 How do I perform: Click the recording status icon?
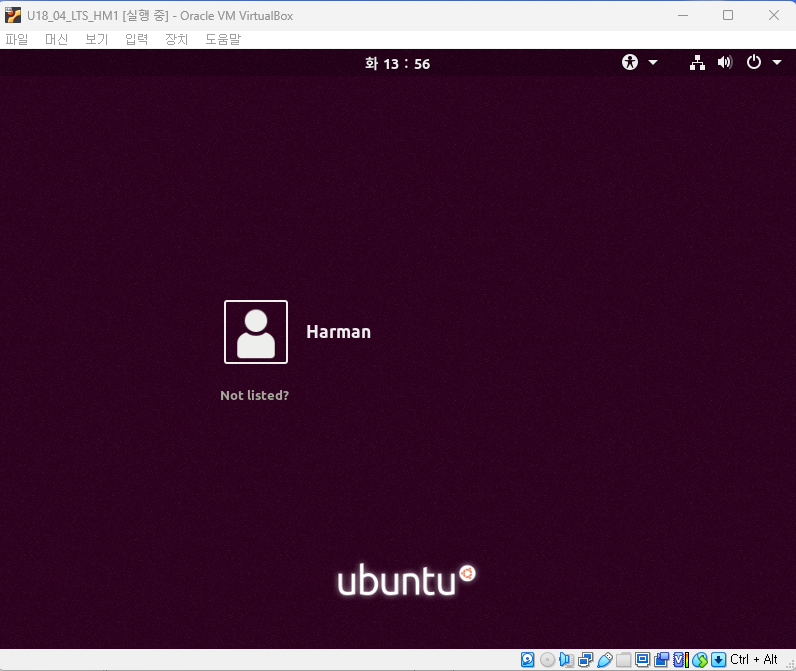pos(661,659)
